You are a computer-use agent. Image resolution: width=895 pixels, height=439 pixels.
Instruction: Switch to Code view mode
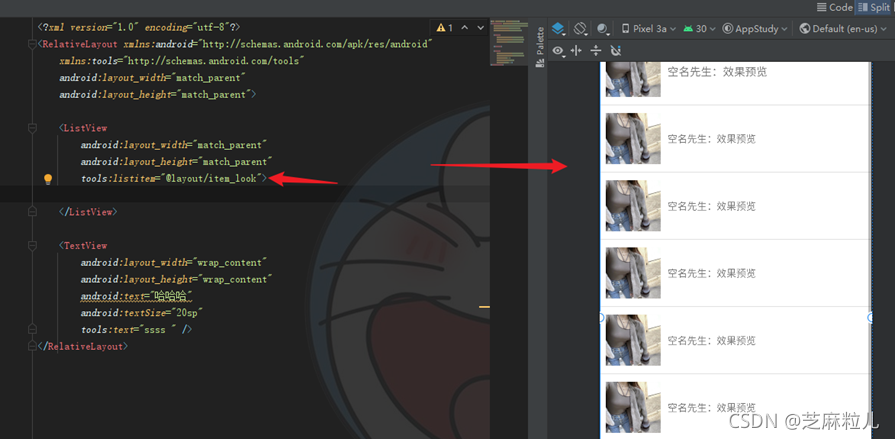834,7
